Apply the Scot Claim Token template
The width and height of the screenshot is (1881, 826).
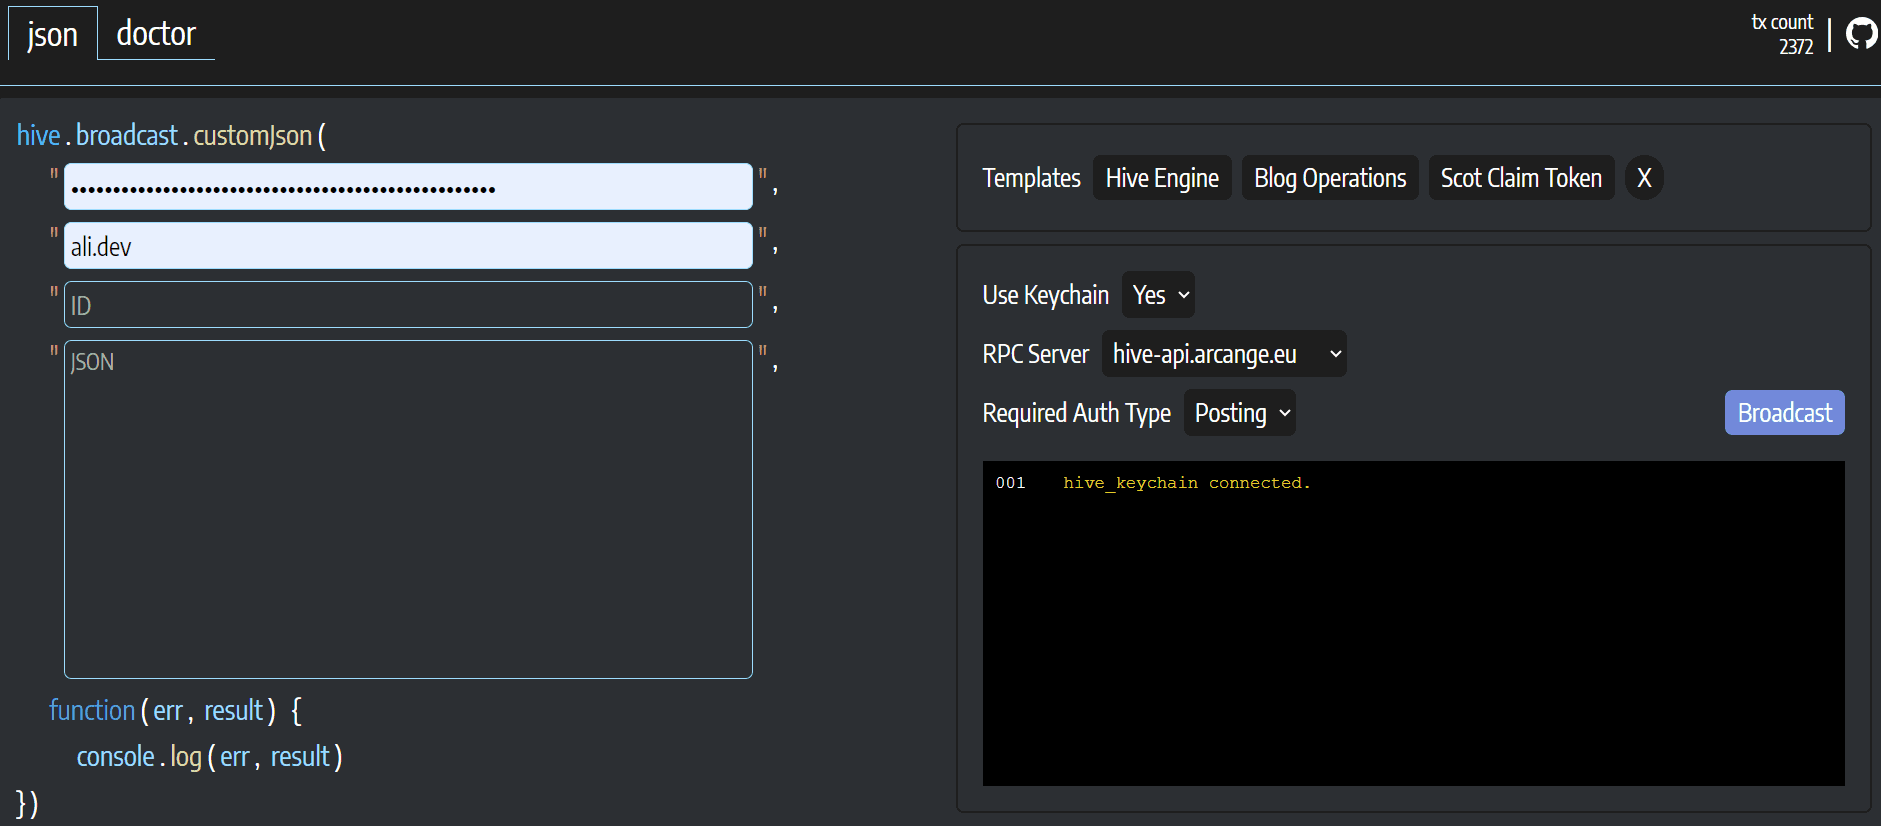1521,178
